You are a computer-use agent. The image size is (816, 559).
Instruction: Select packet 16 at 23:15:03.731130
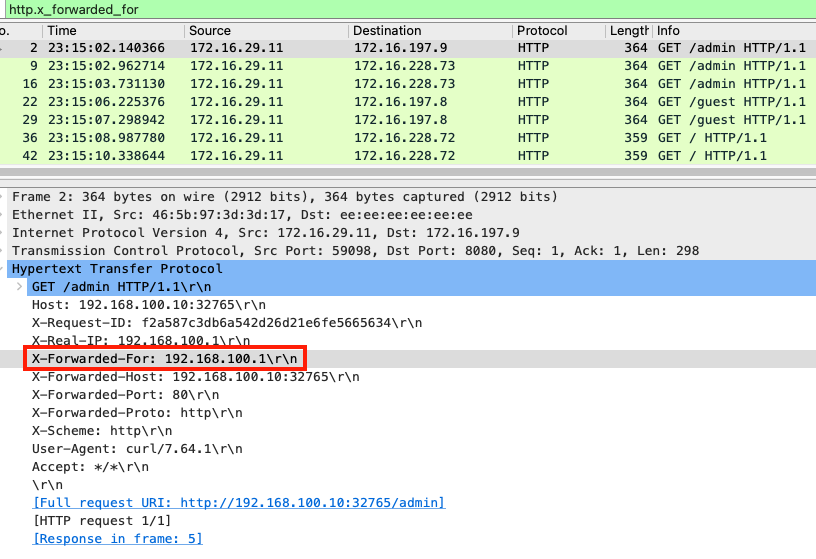(408, 84)
